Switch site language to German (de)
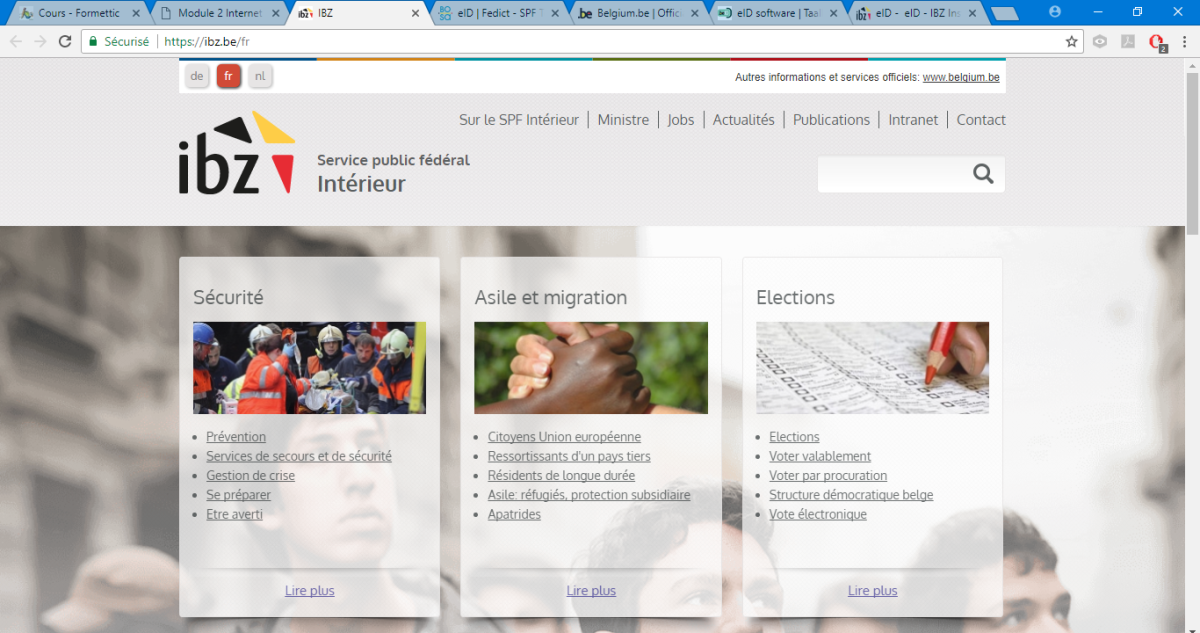The width and height of the screenshot is (1200, 633). pos(197,76)
